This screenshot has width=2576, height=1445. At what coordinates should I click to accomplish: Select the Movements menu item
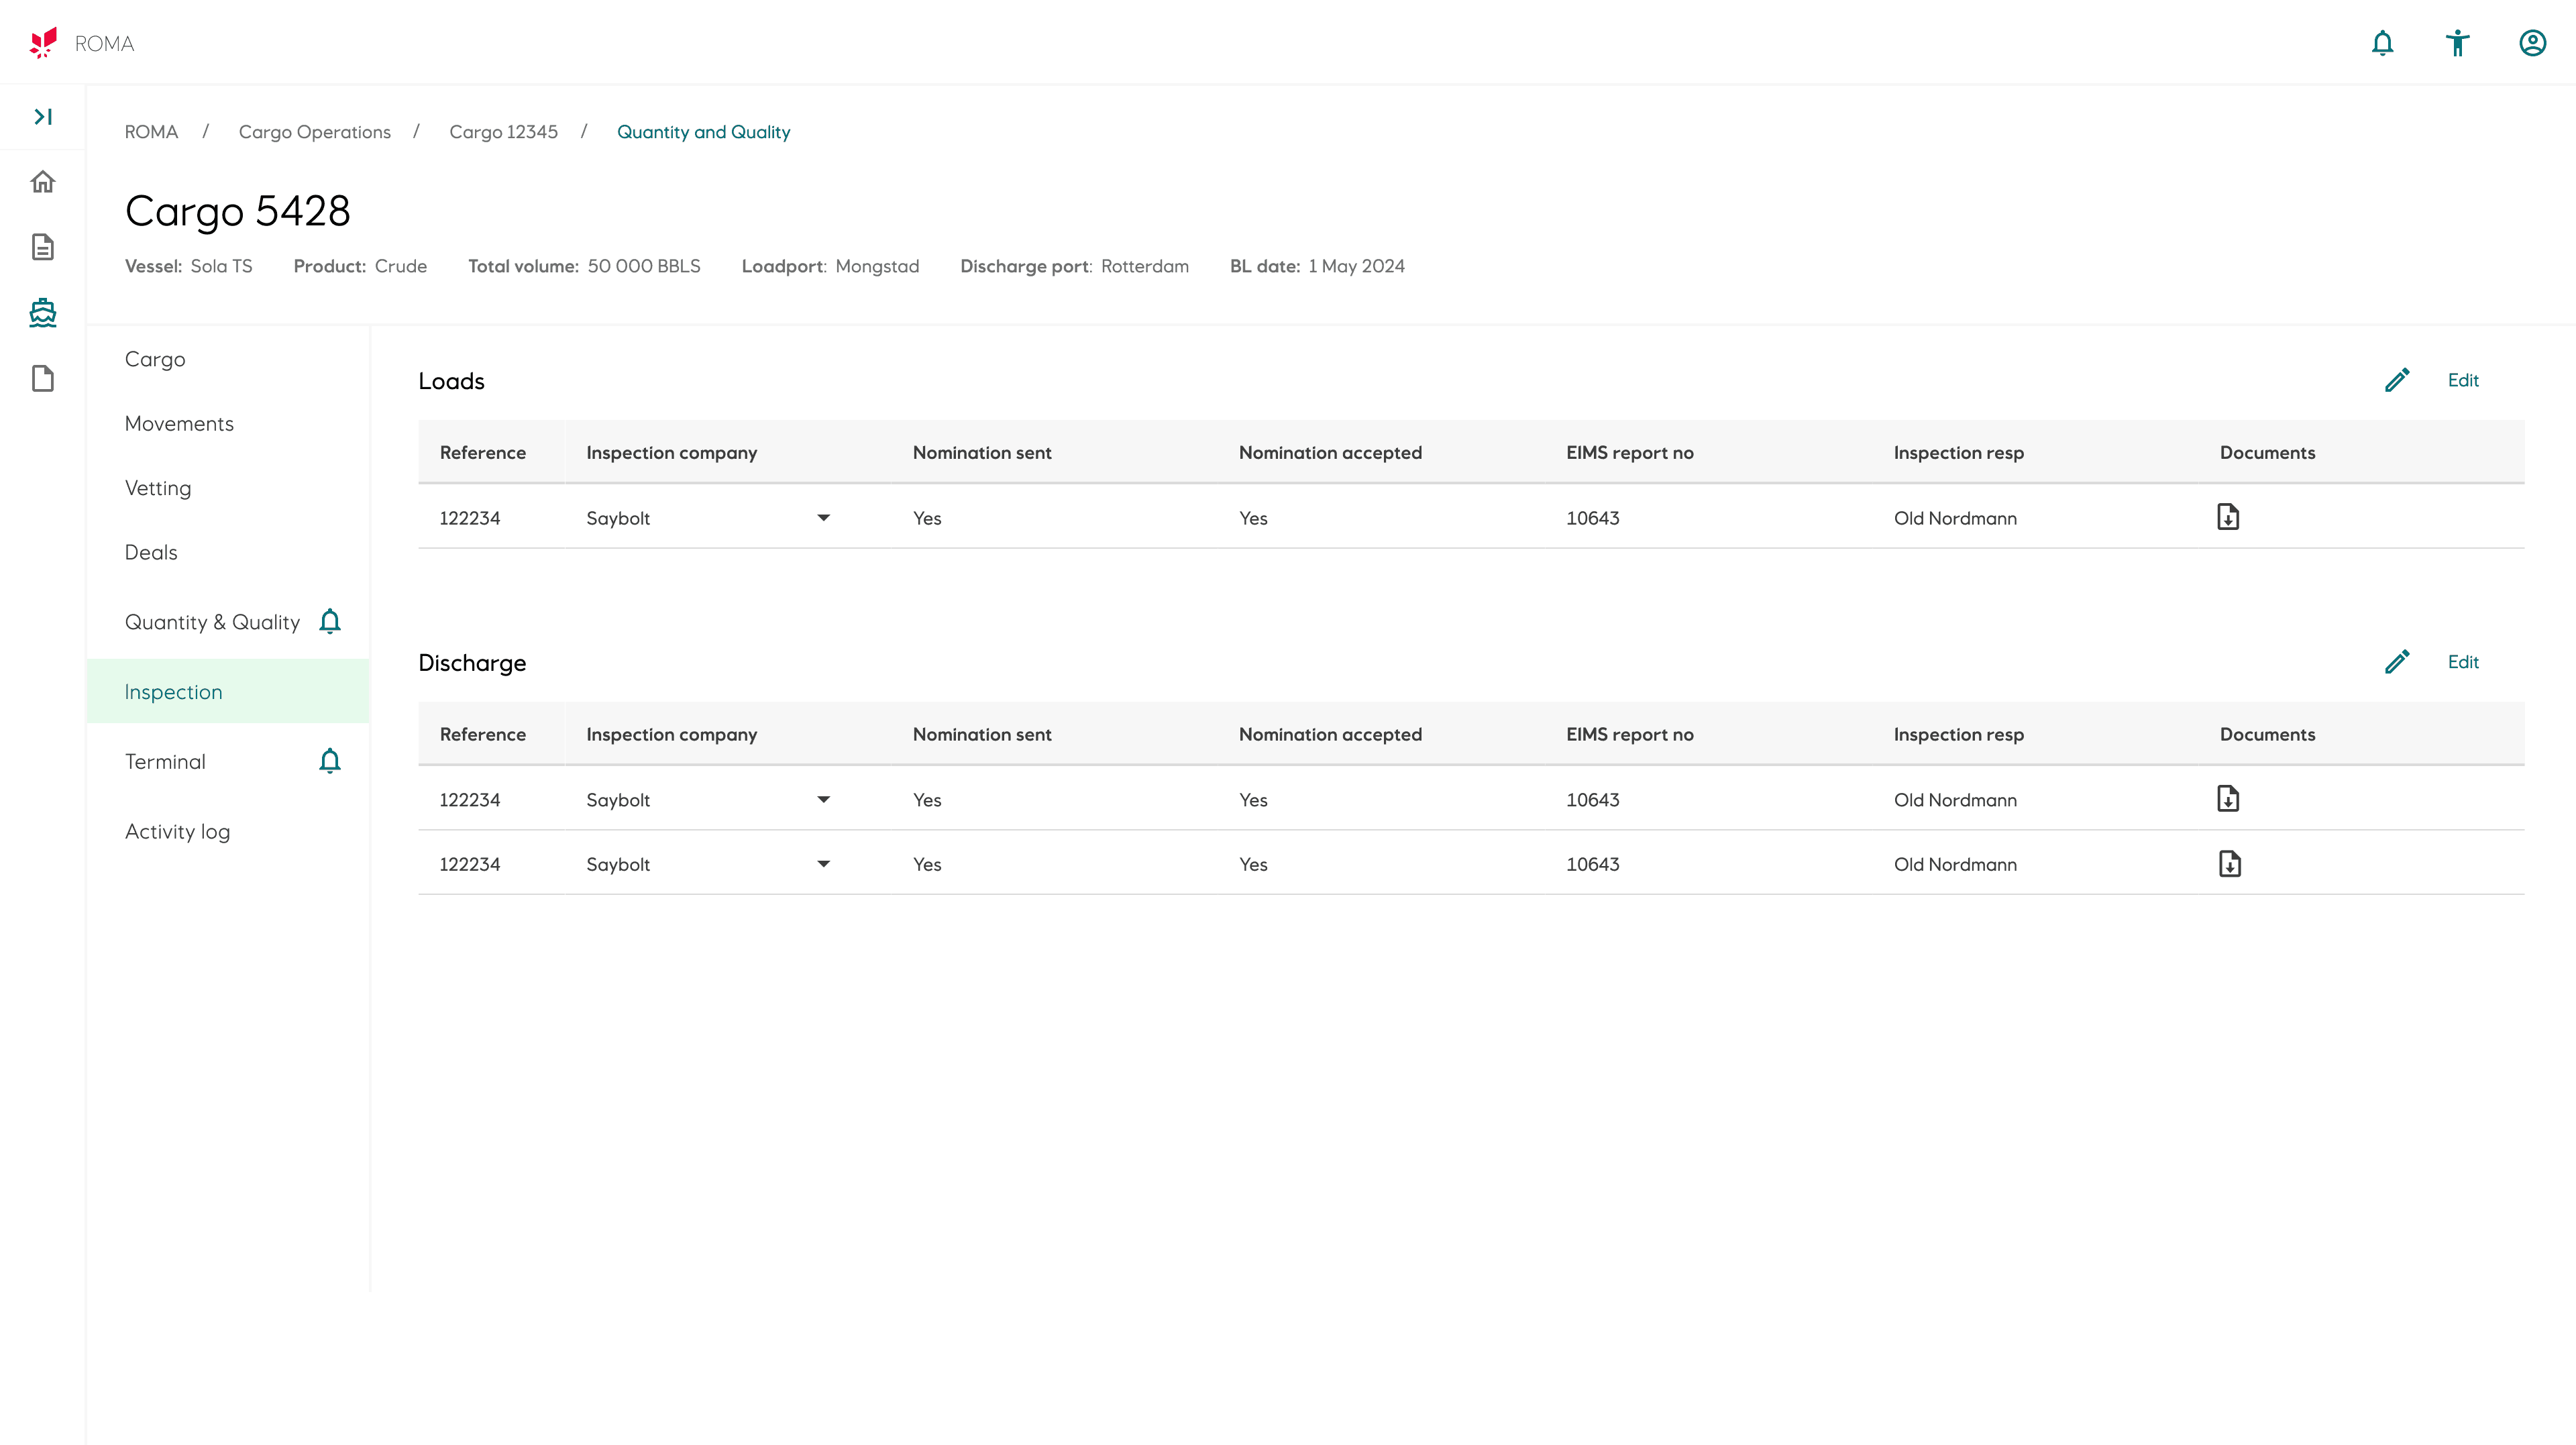179,424
